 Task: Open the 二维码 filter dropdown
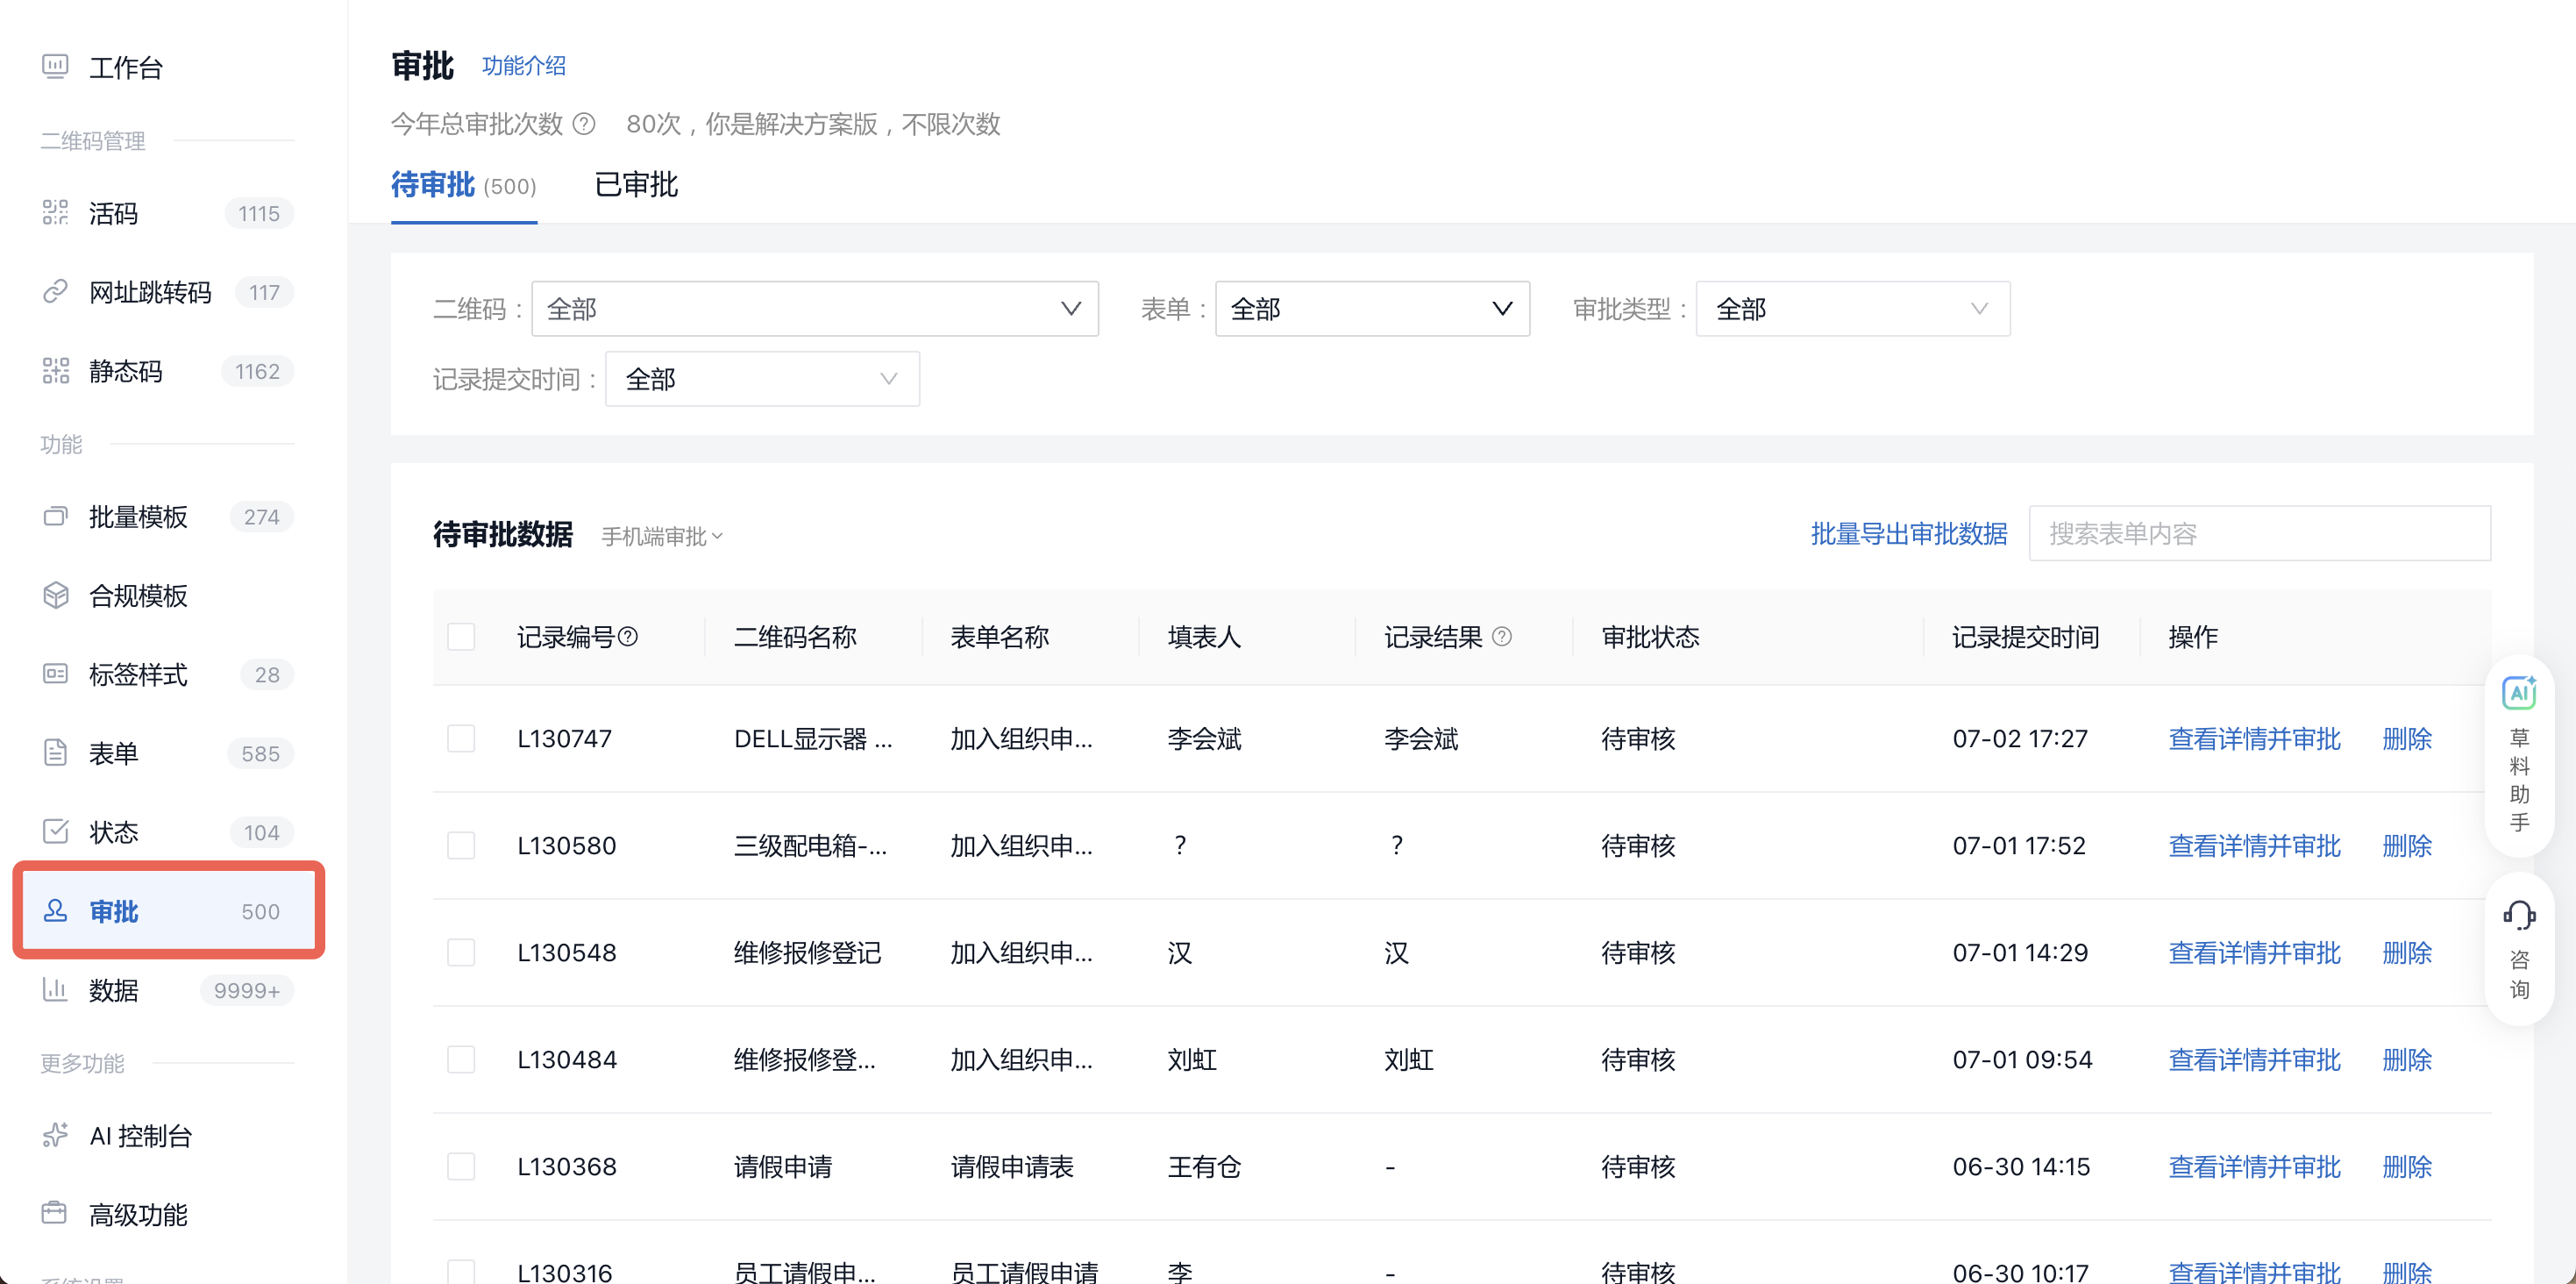click(x=815, y=309)
